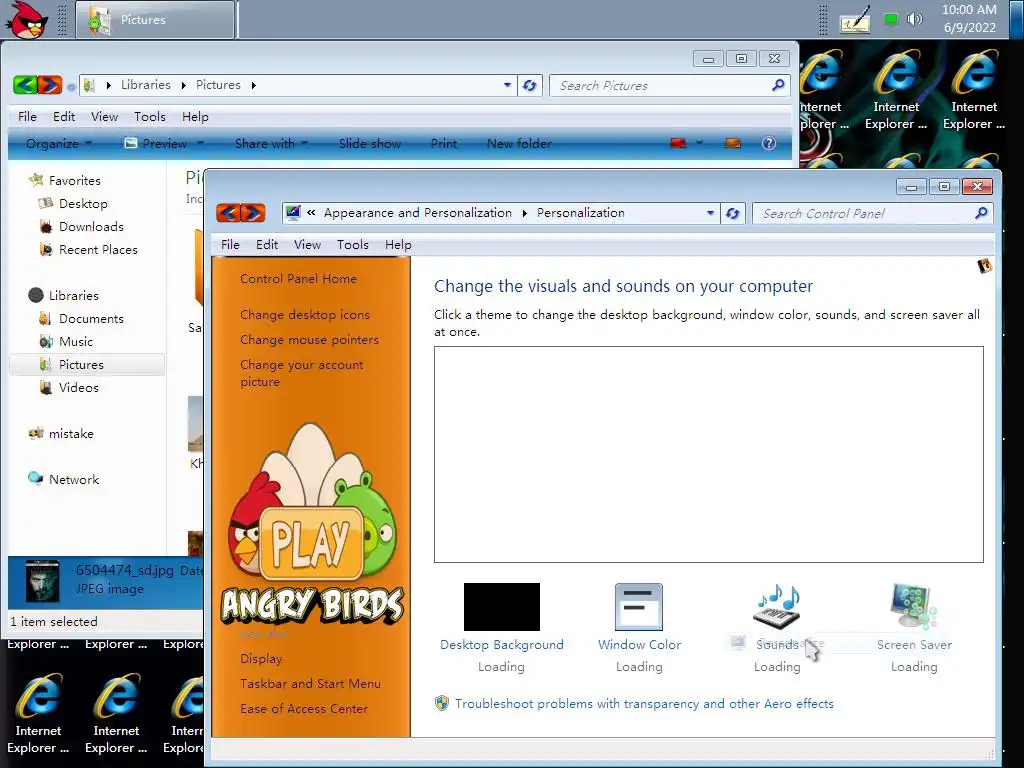The width and height of the screenshot is (1024, 768).
Task: Open Edit menu in Personalization window
Action: point(266,245)
